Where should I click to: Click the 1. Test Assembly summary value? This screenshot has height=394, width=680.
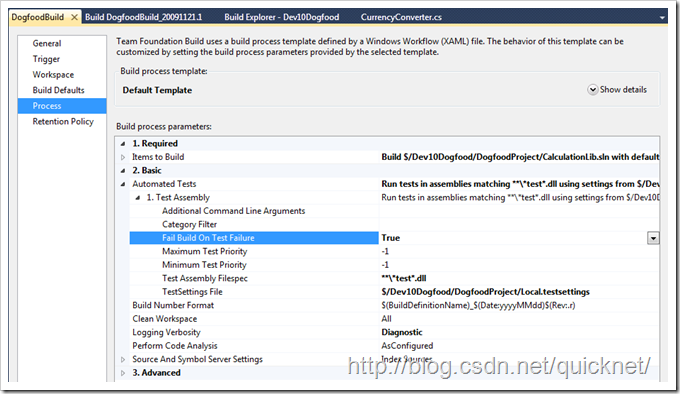[x=520, y=198]
